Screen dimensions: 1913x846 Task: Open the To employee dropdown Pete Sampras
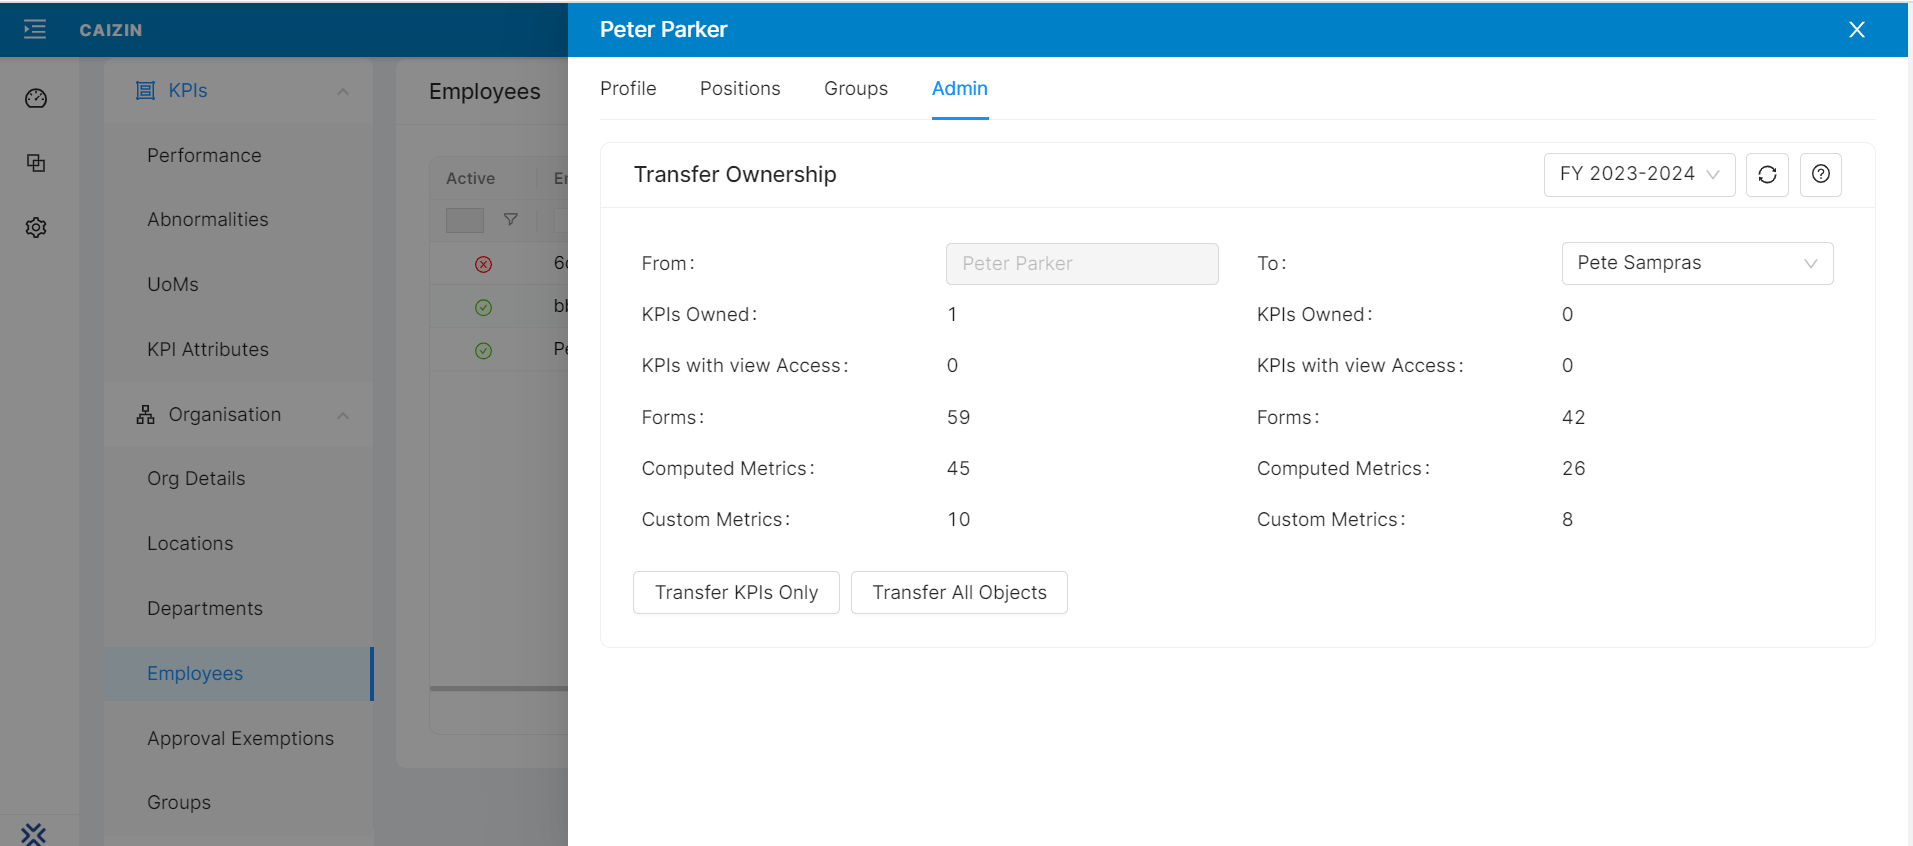click(x=1696, y=264)
